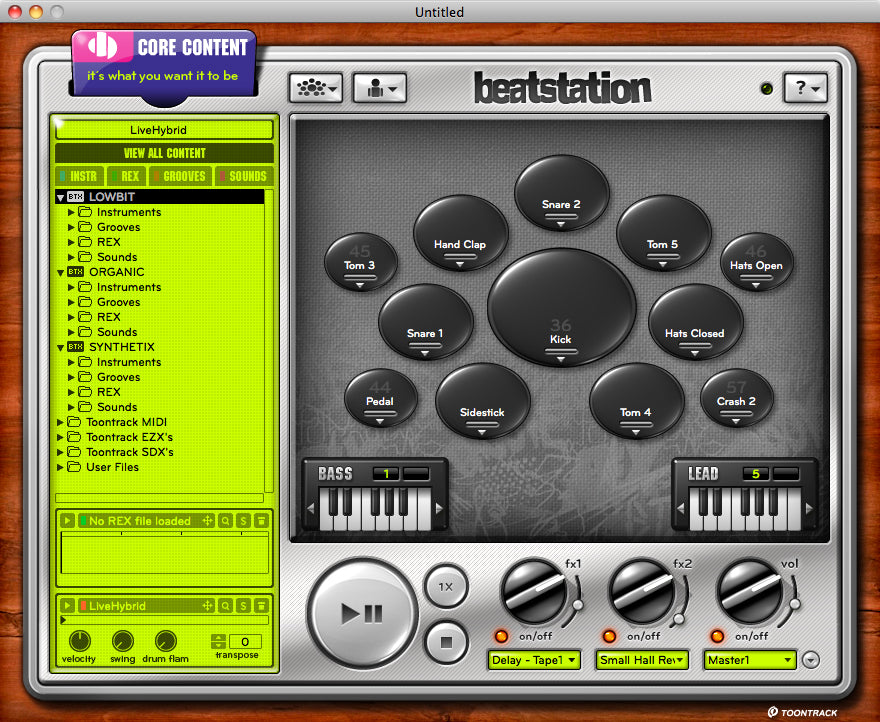880x722 pixels.
Task: Click the trash icon next to LiveHybrid
Action: tap(261, 605)
